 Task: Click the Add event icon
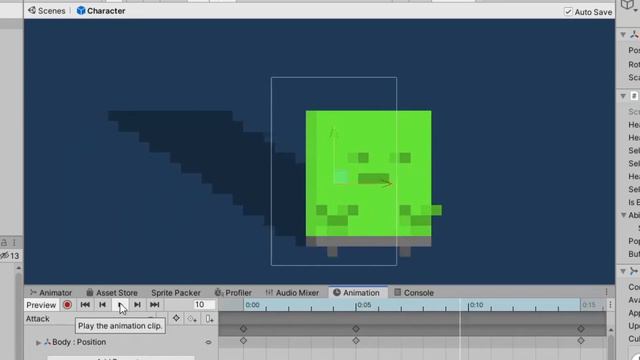click(x=209, y=318)
